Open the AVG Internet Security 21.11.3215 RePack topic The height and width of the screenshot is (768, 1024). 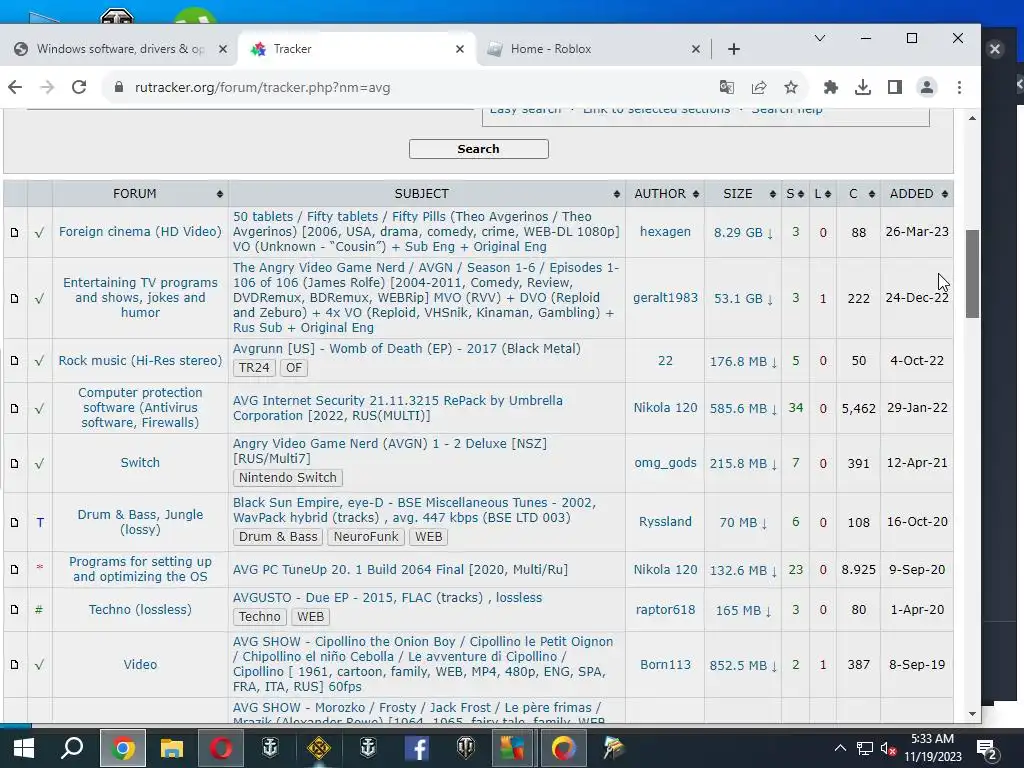(397, 408)
